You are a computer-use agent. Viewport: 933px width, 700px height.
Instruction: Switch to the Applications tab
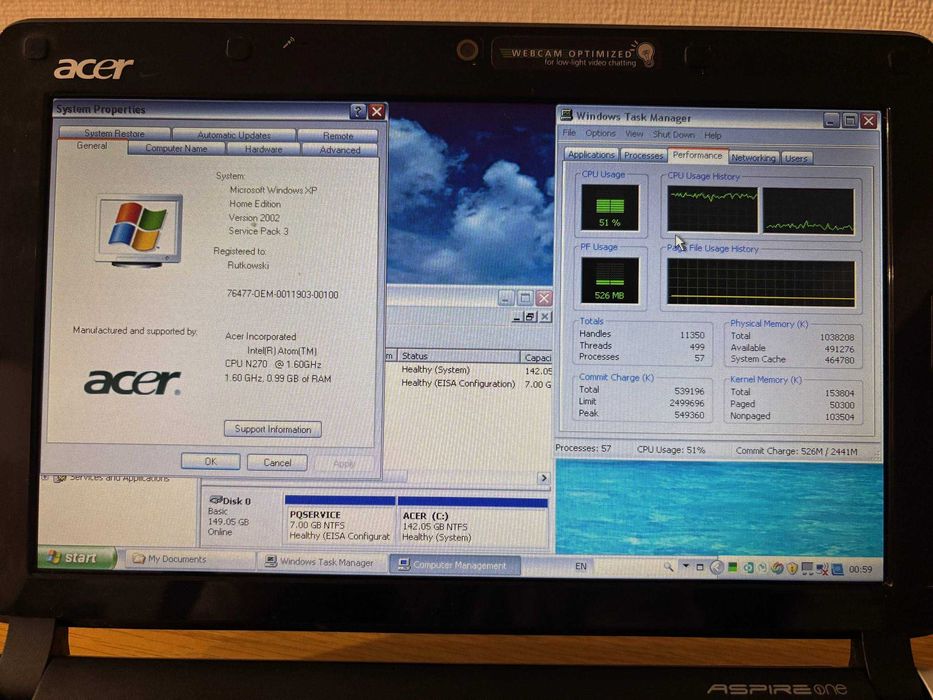(591, 154)
